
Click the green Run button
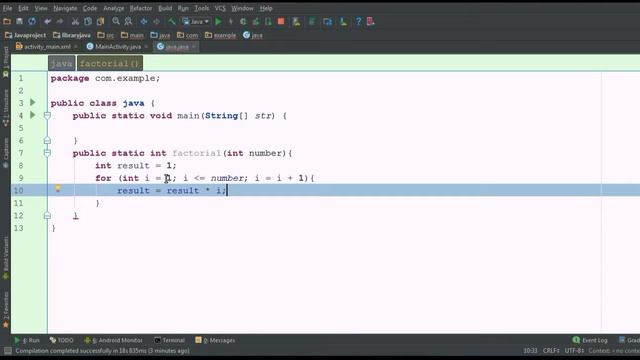(218, 22)
